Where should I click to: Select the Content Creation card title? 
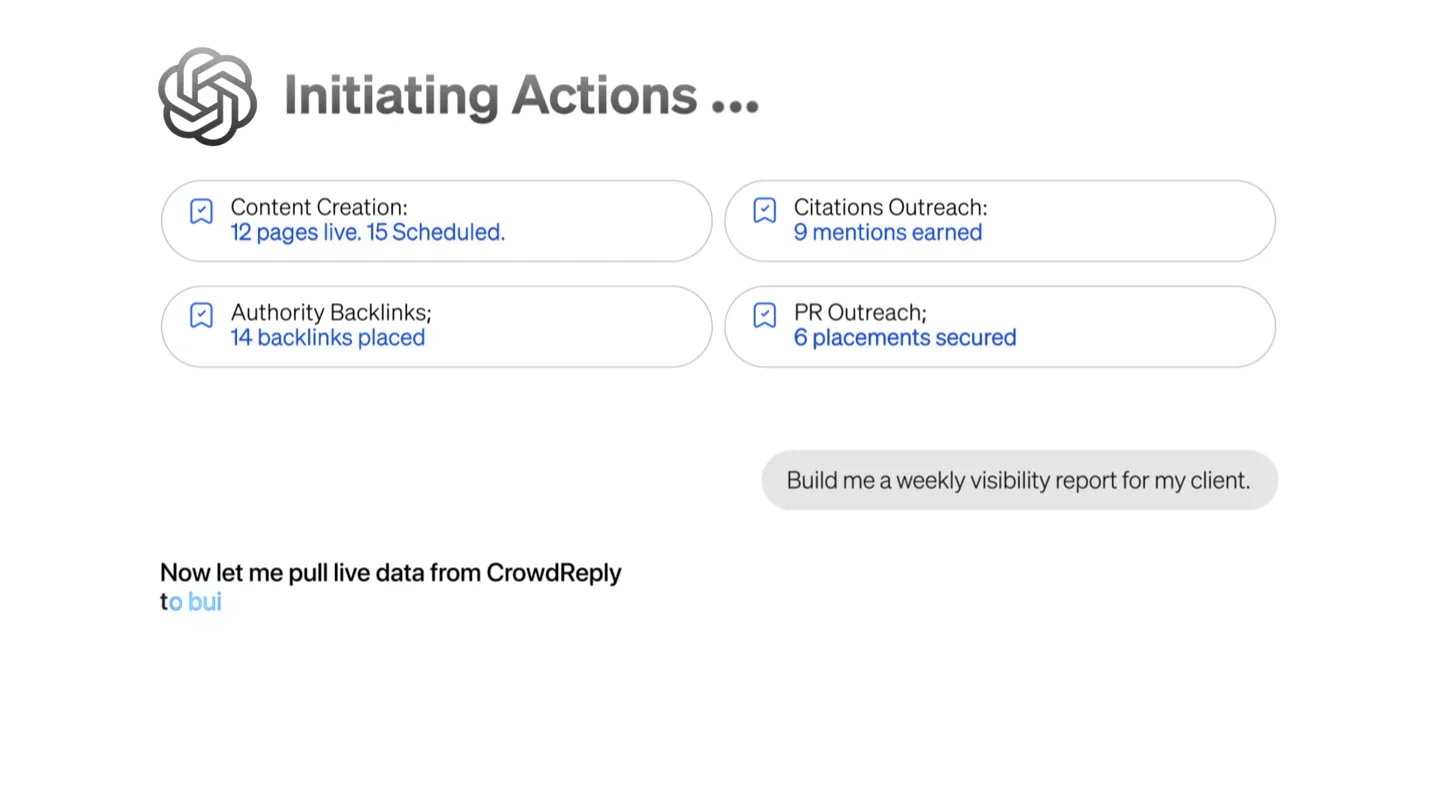tap(319, 207)
